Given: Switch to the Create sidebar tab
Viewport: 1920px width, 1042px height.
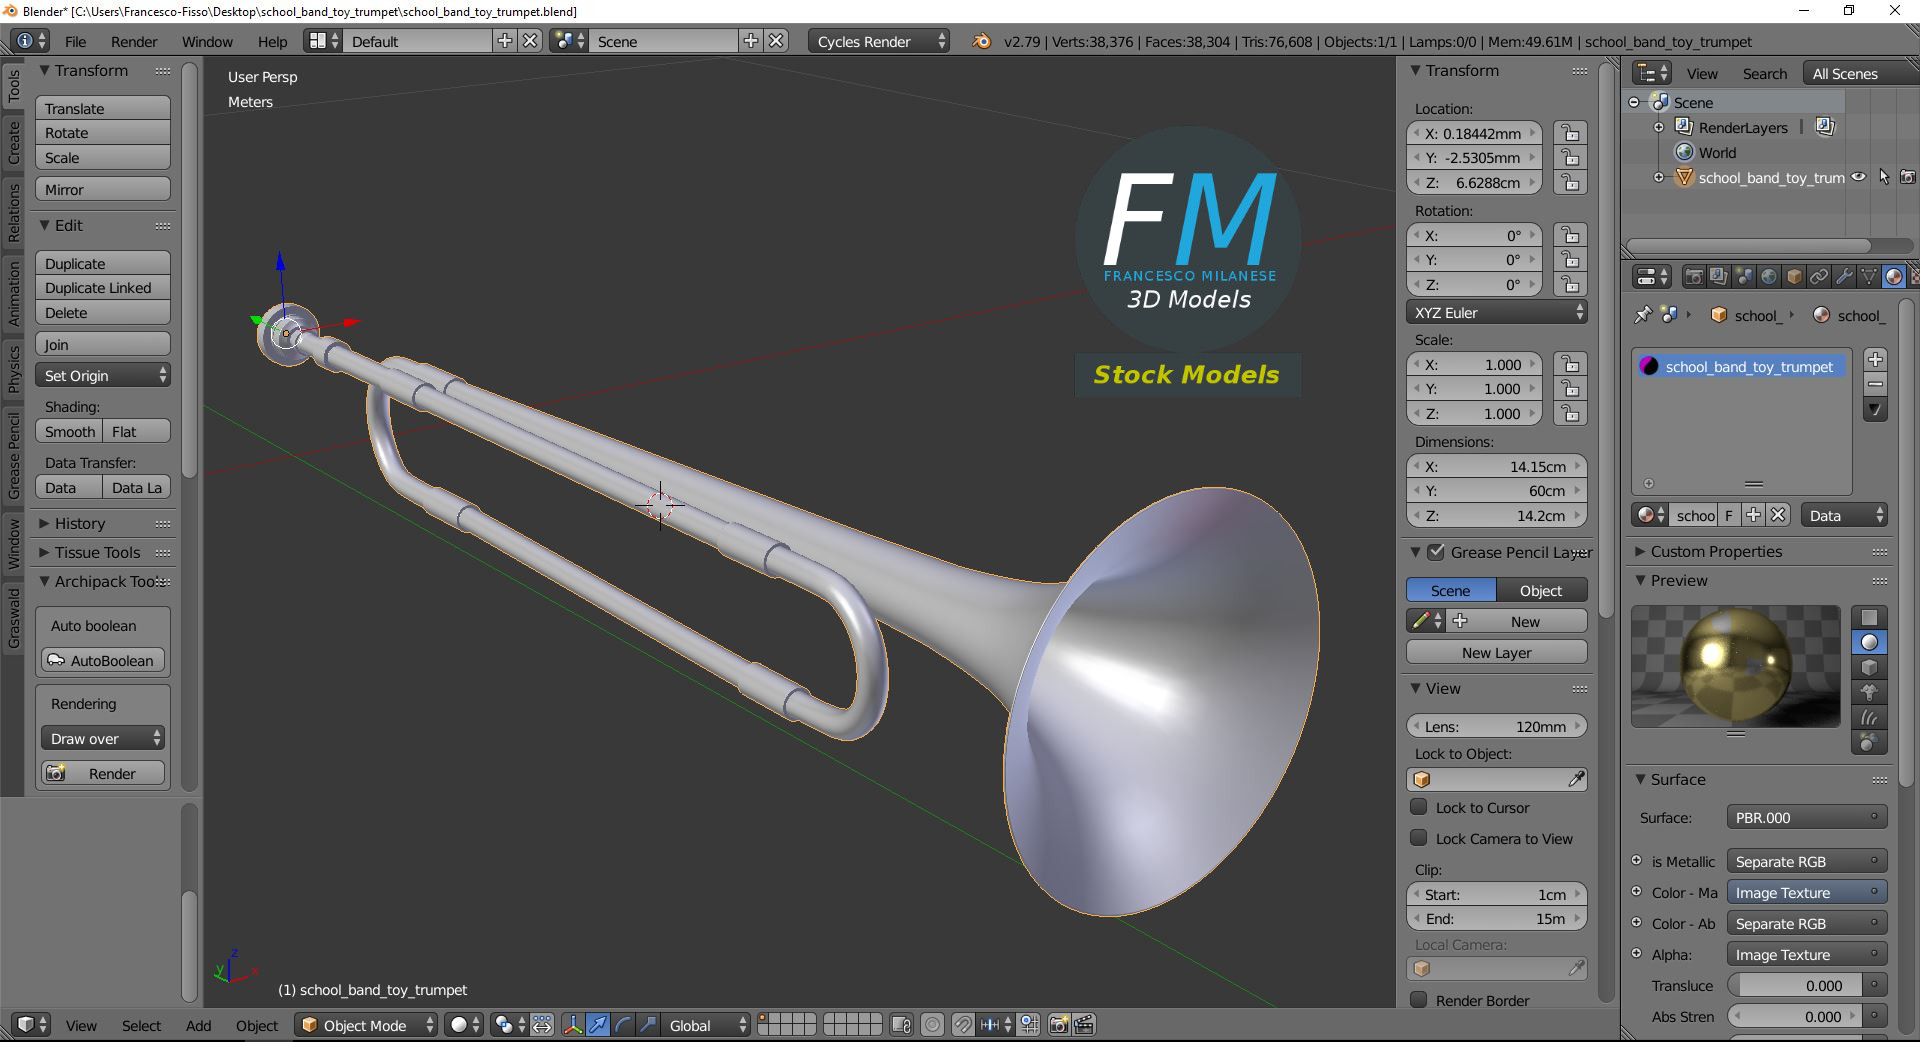Looking at the screenshot, I should pos(13,143).
